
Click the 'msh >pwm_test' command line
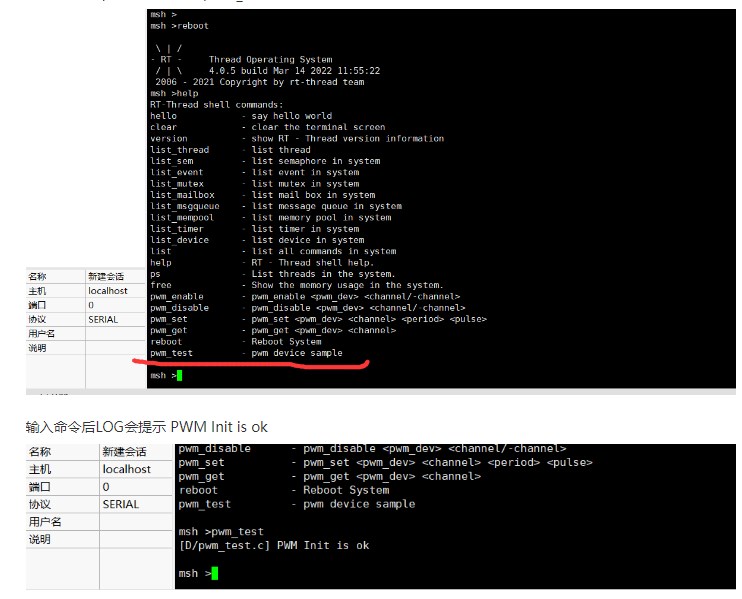[221, 532]
